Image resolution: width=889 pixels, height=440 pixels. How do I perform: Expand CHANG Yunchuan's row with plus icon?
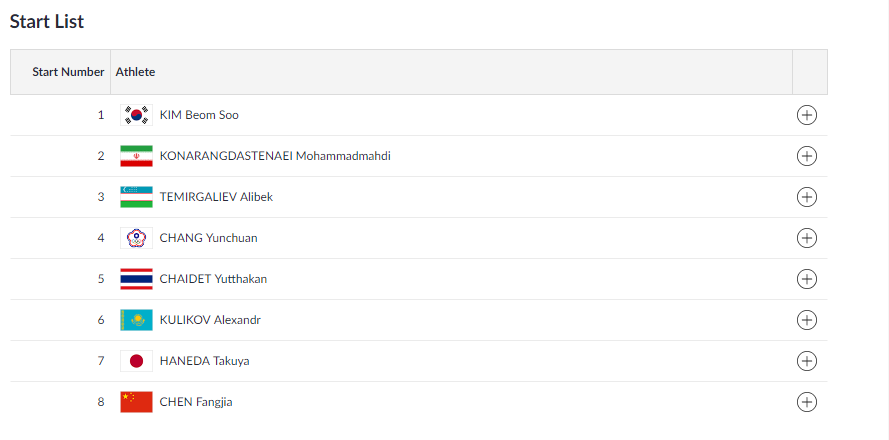806,238
